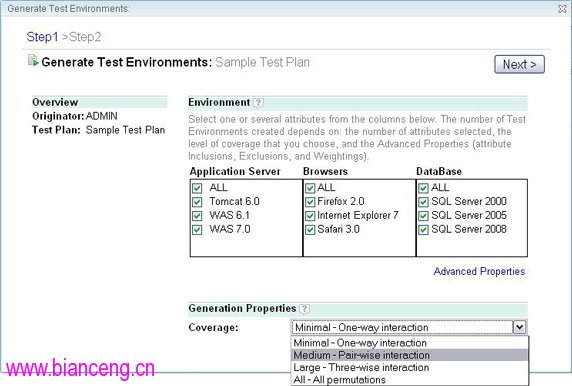Toggle the DataBase ALL checkbox
The image size is (572, 386).
click(x=423, y=188)
